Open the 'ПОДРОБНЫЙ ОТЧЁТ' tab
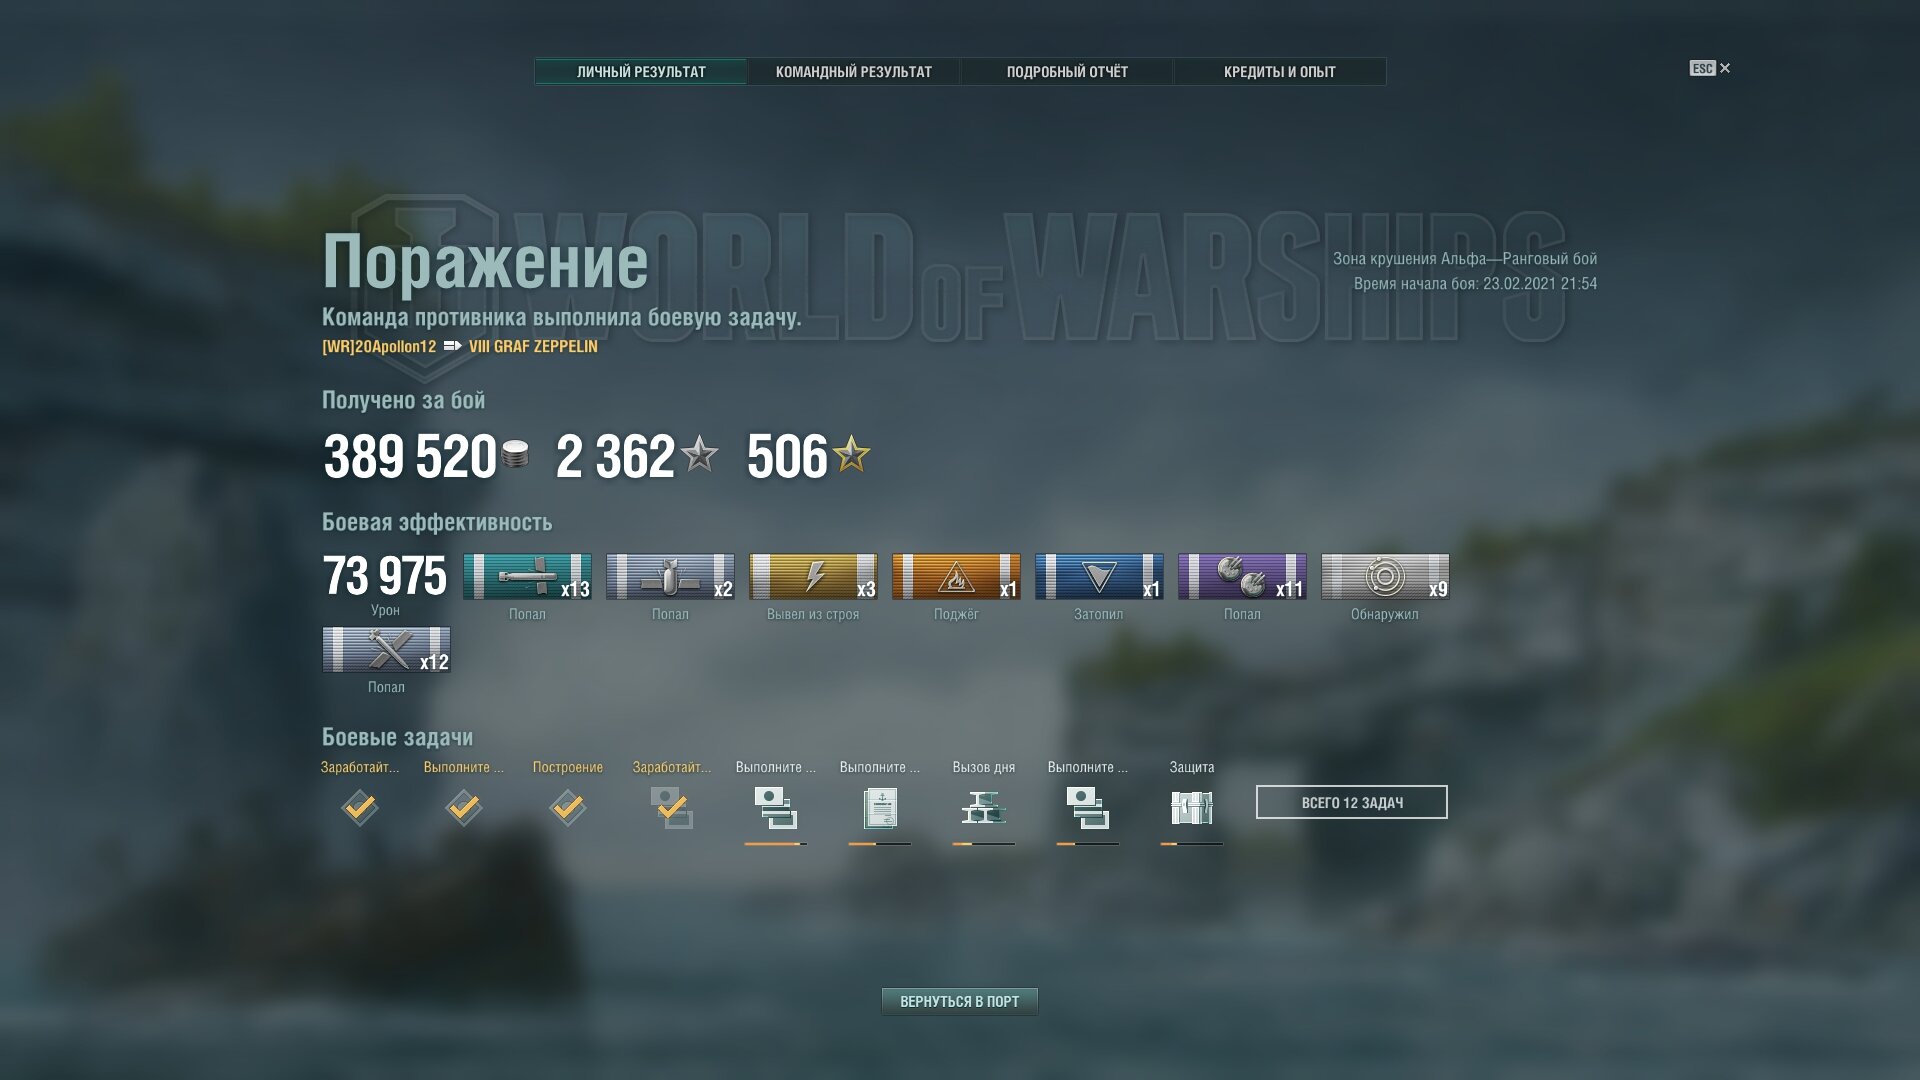The image size is (1920, 1080). (x=1067, y=72)
